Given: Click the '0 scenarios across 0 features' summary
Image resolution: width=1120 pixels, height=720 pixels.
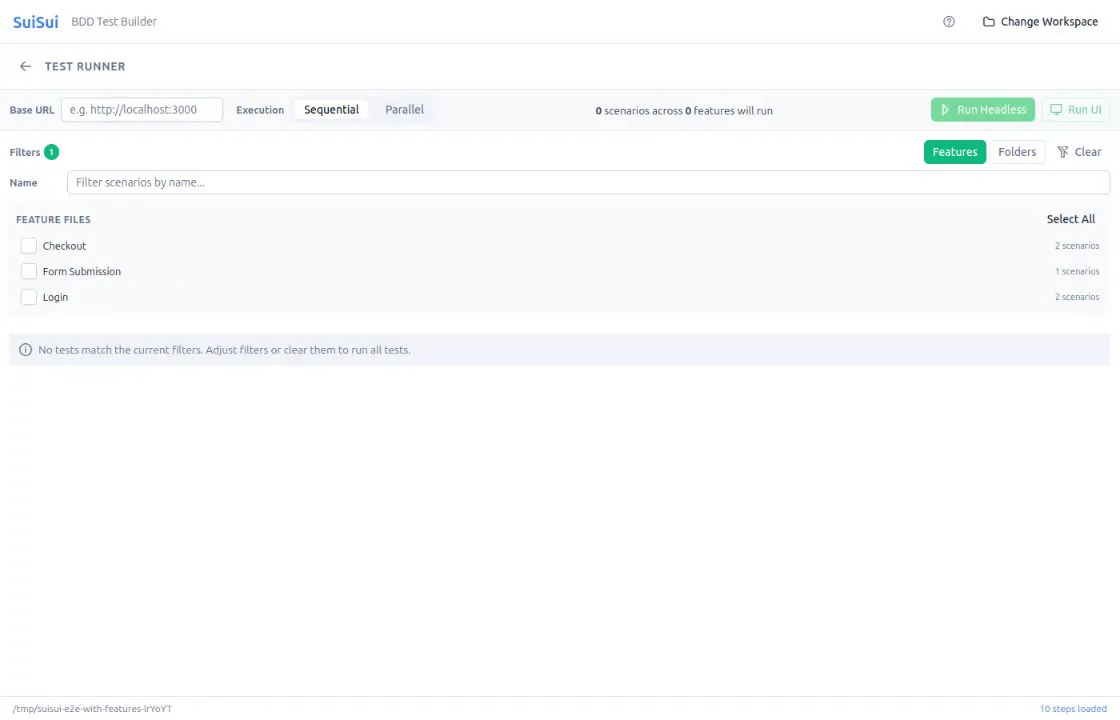Looking at the screenshot, I should click(684, 111).
